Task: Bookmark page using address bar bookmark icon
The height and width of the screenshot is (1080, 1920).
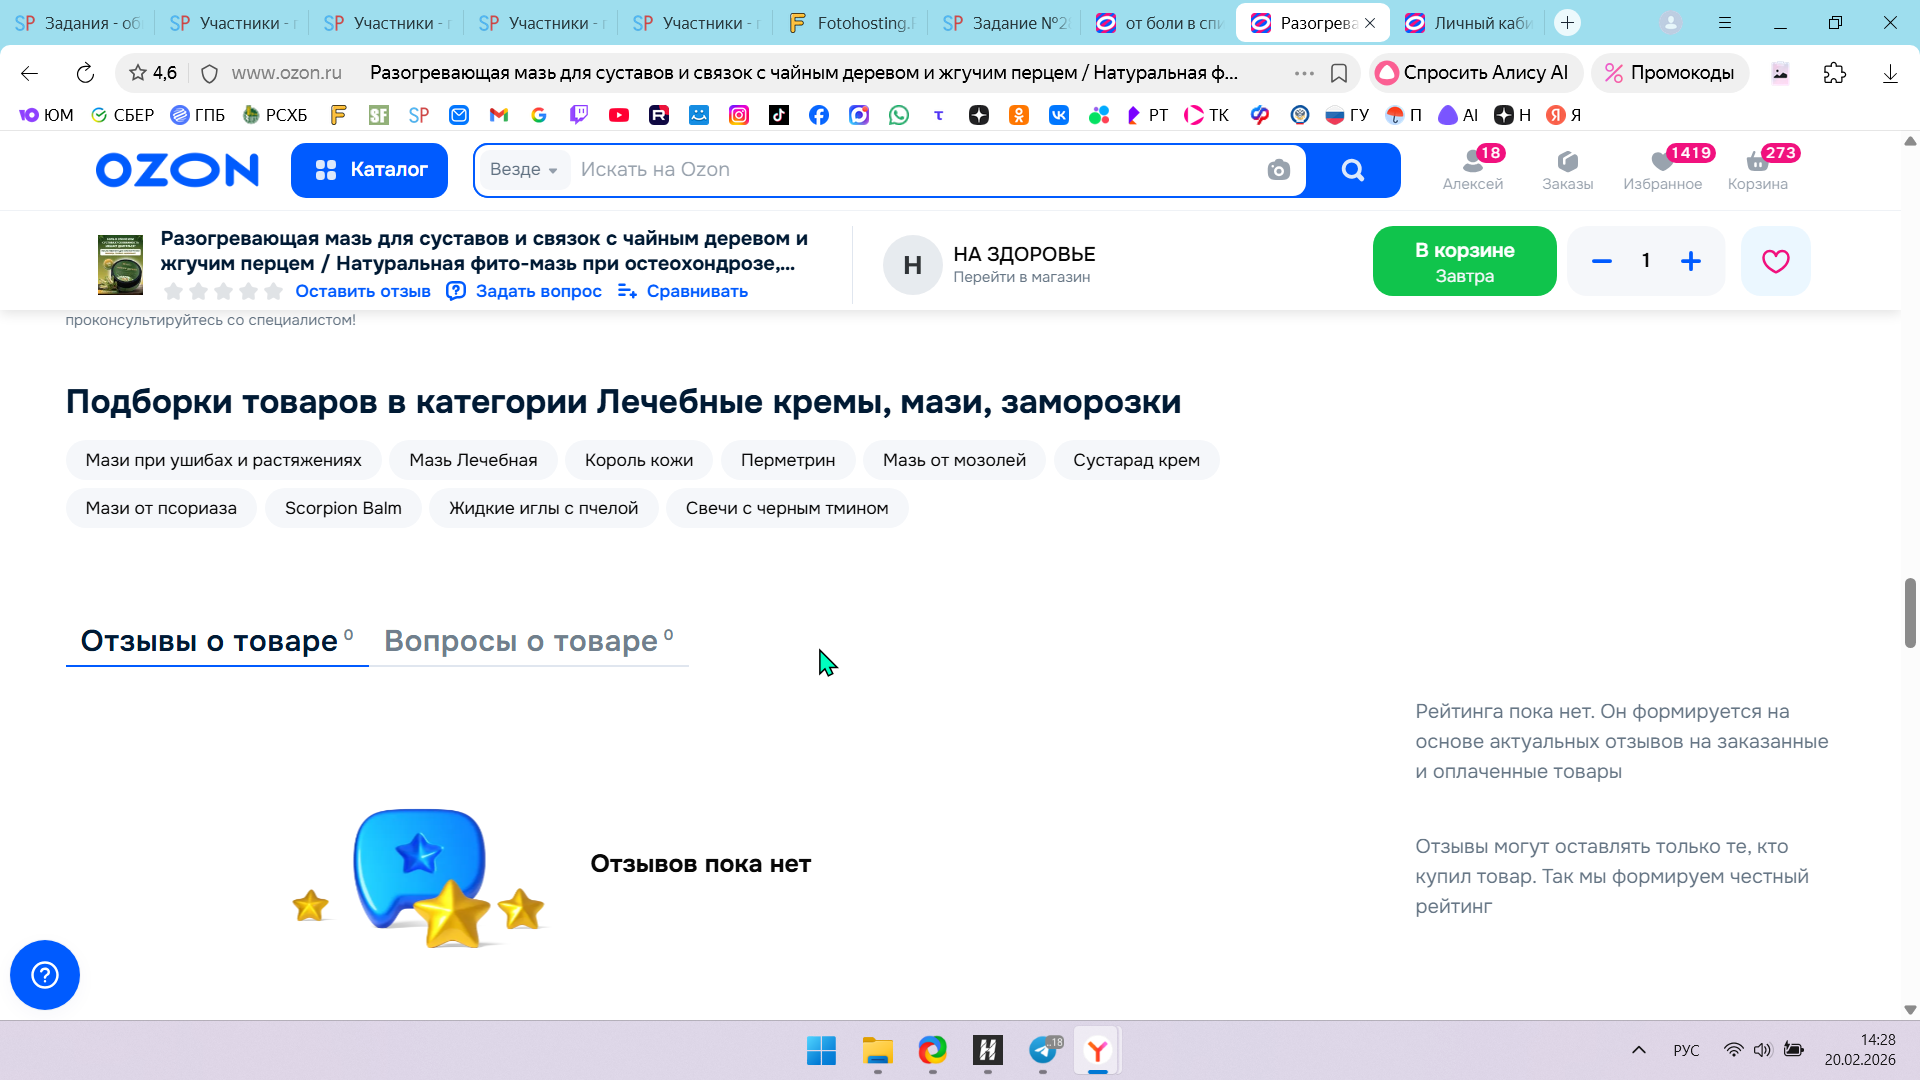Action: (x=1339, y=73)
